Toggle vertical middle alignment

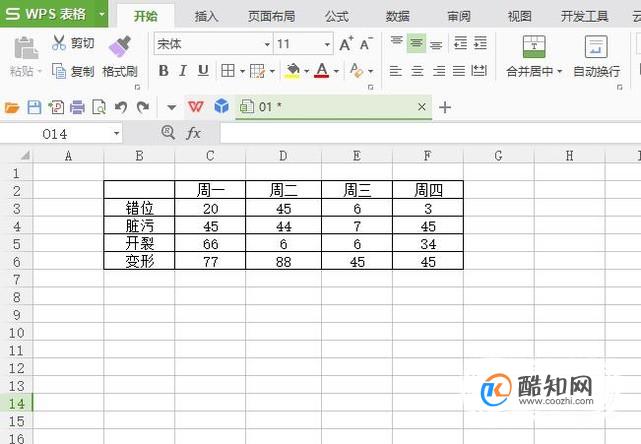[416, 43]
